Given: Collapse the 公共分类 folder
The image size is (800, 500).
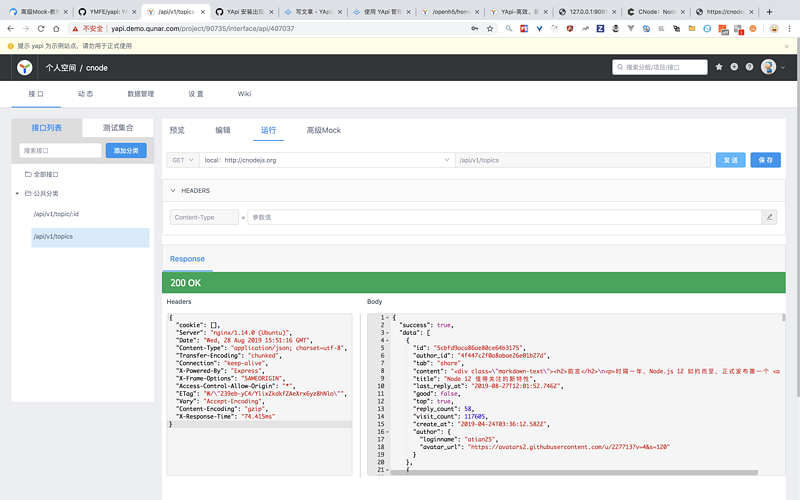Looking at the screenshot, I should click(x=19, y=193).
